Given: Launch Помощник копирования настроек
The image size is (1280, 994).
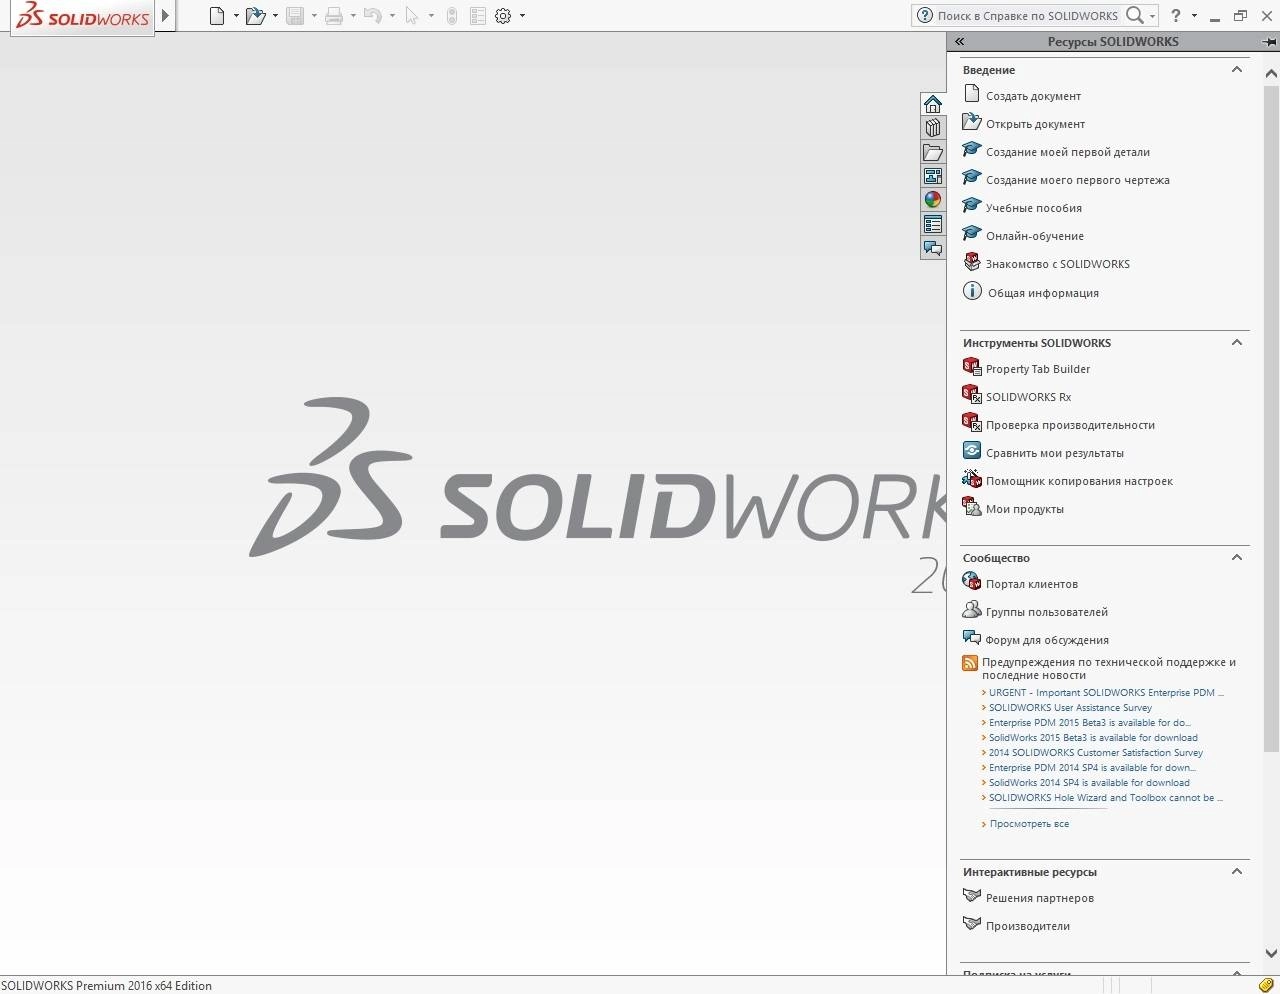Looking at the screenshot, I should point(1079,481).
